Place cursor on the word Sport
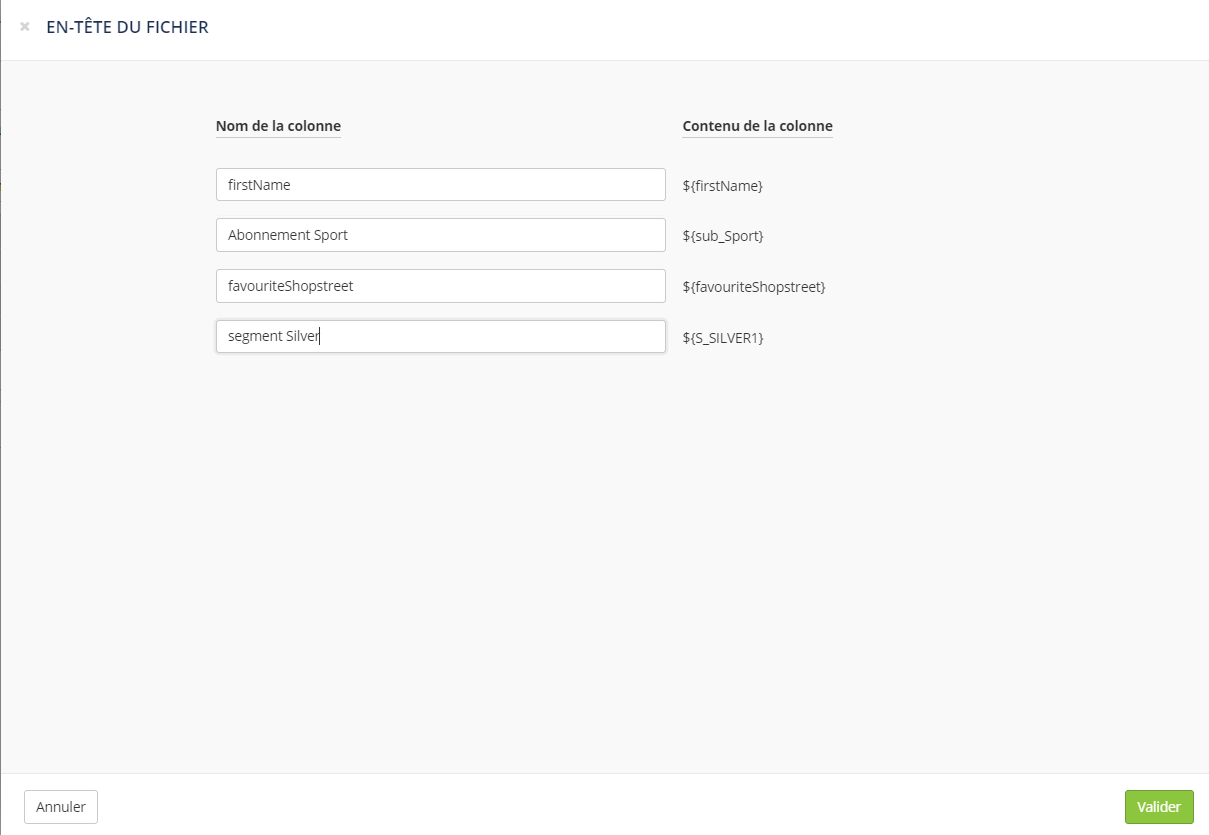Image resolution: width=1209 pixels, height=835 pixels. click(x=330, y=236)
